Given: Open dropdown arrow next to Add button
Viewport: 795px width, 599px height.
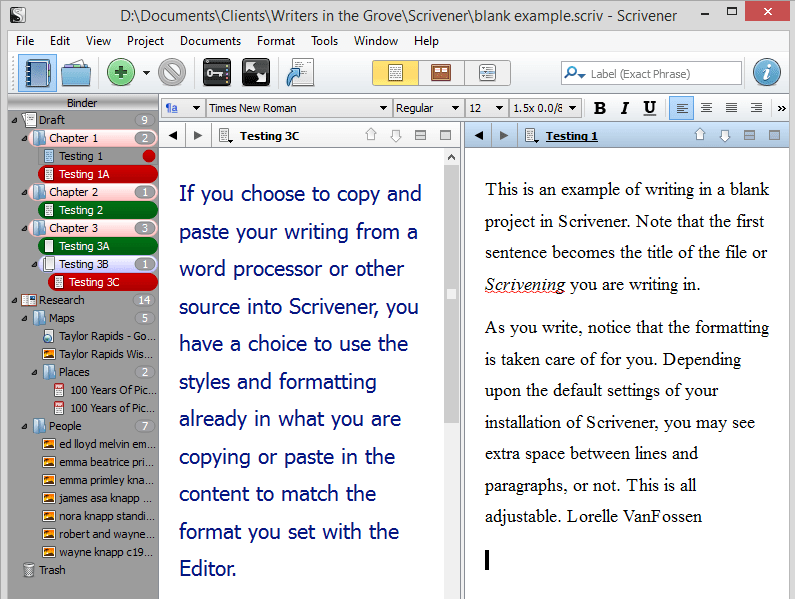Looking at the screenshot, I should (x=146, y=73).
